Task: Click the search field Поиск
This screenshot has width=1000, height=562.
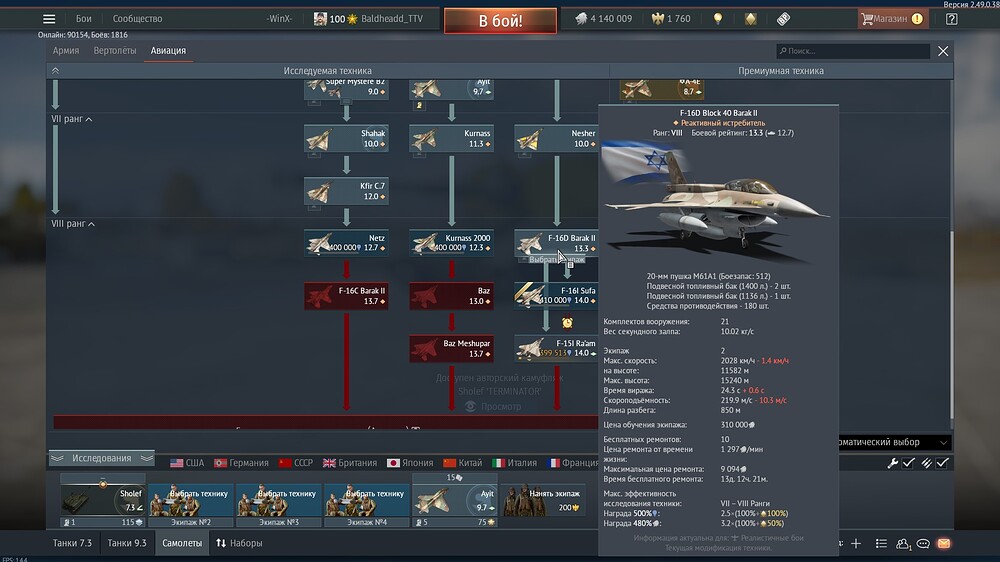Action: click(855, 51)
